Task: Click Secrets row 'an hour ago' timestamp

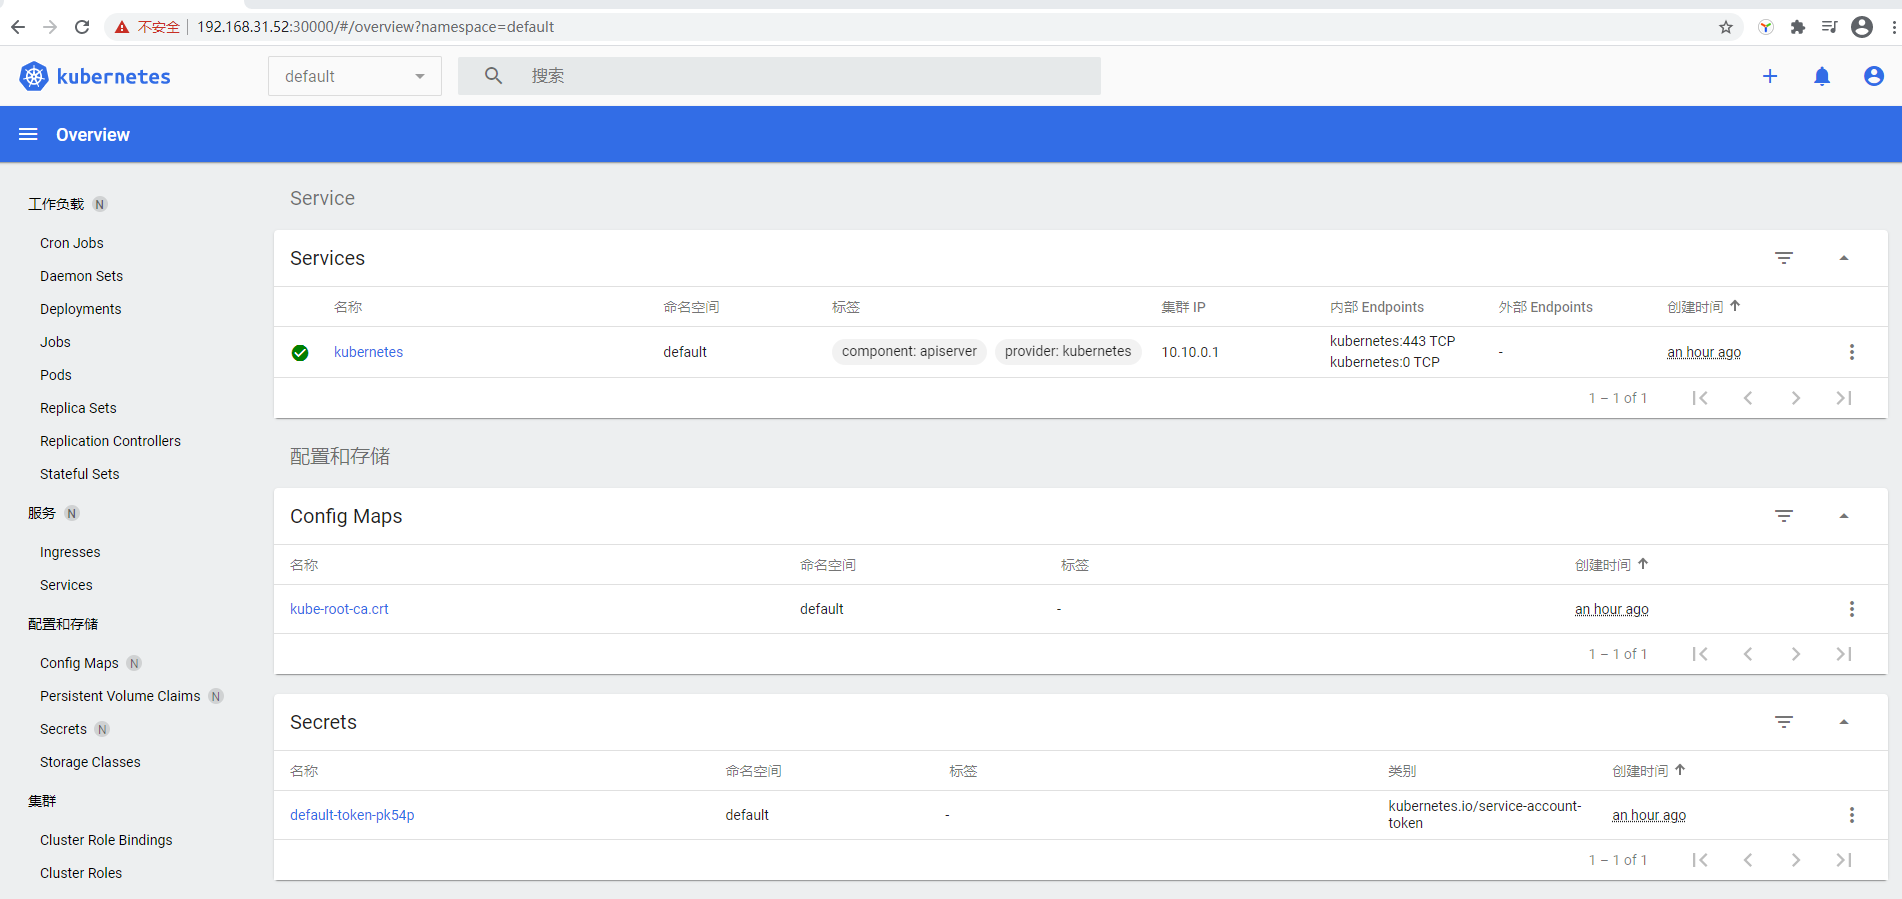Action: 1649,815
